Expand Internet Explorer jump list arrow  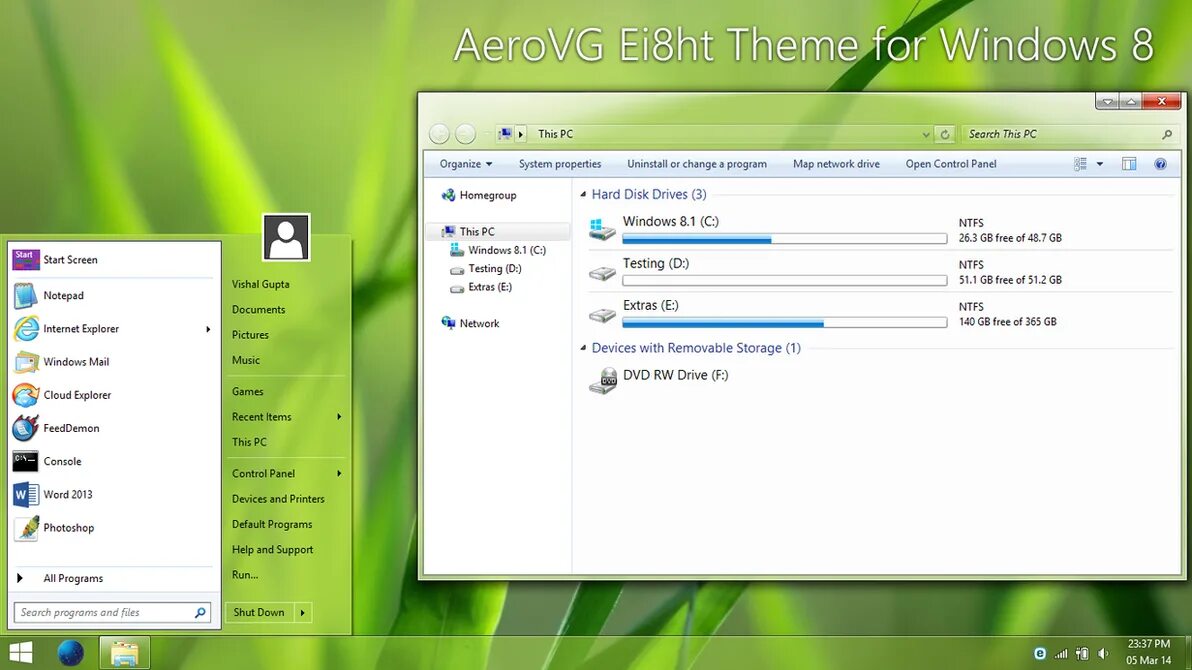(x=208, y=329)
